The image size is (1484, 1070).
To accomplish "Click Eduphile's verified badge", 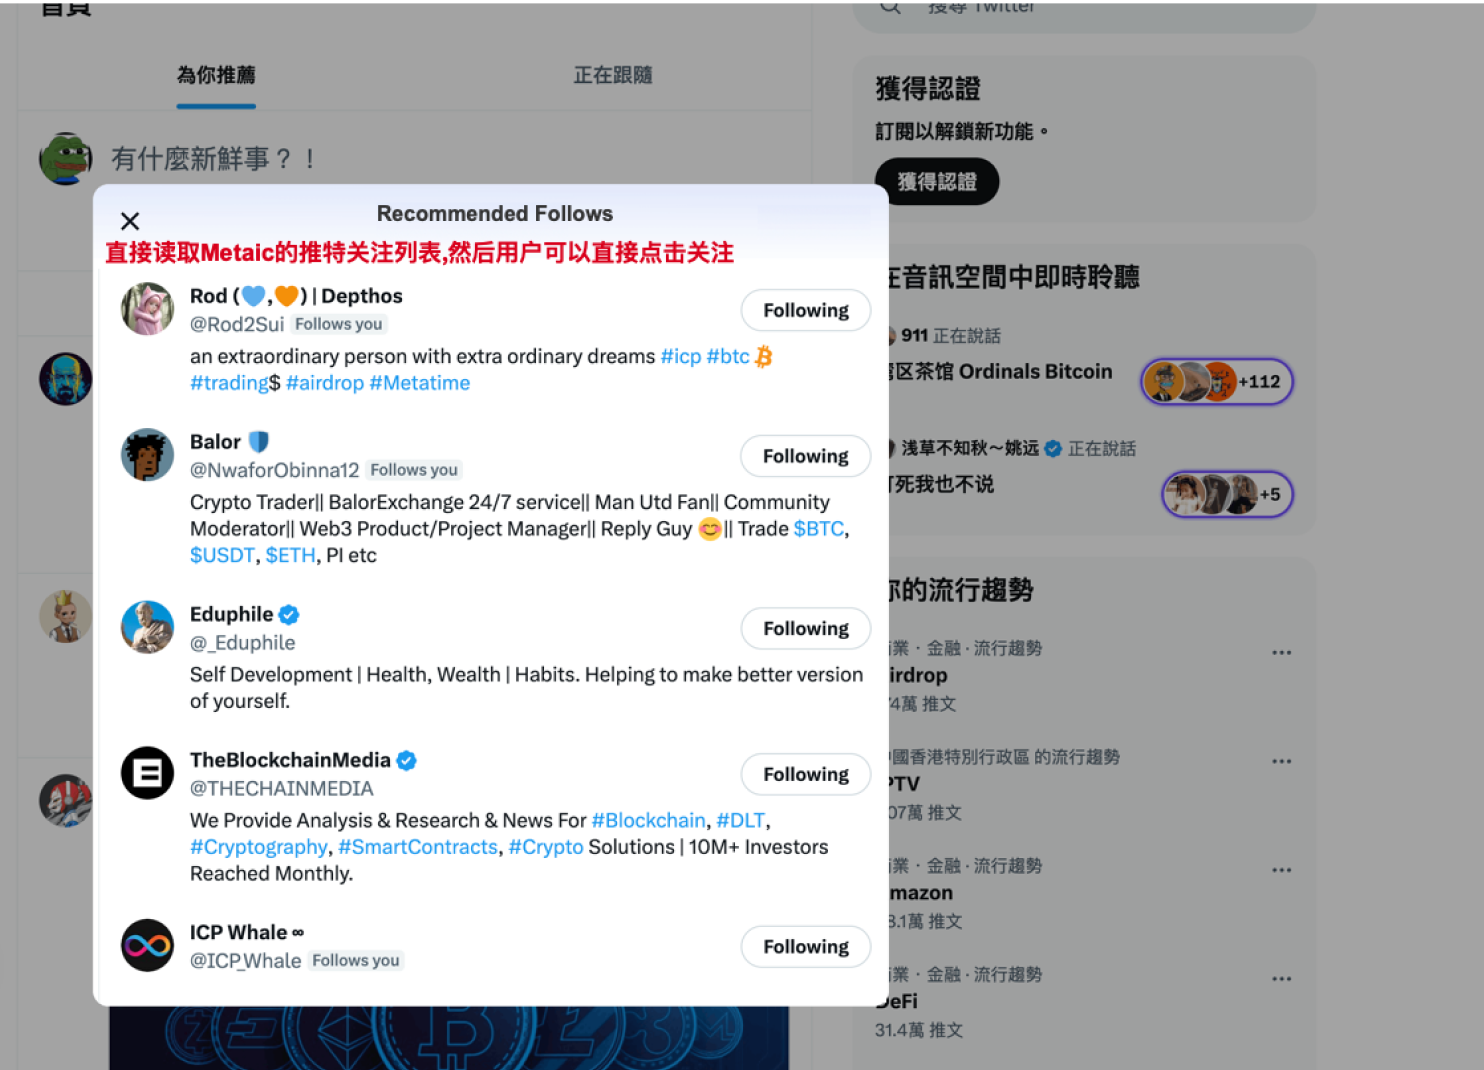I will click(289, 615).
